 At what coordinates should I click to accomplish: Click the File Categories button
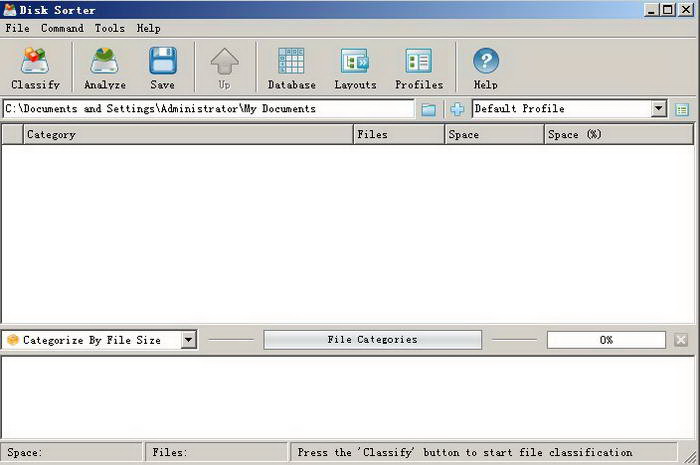[372, 340]
